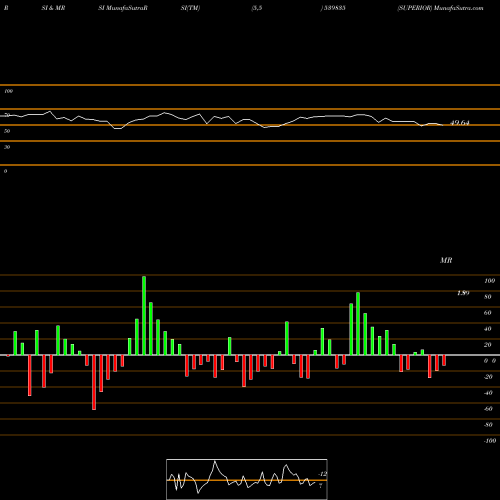This screenshot has height=500, width=500.
Task: Click the 50 label on the RSI axis
Action: tap(7, 131)
